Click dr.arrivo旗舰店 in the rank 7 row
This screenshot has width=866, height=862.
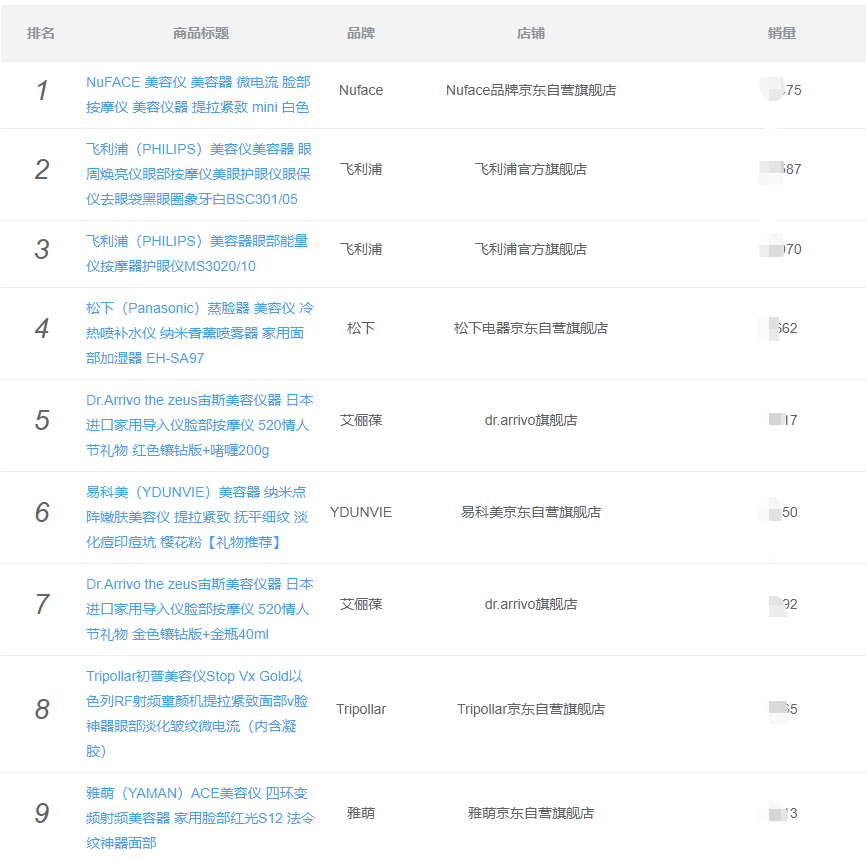(531, 604)
